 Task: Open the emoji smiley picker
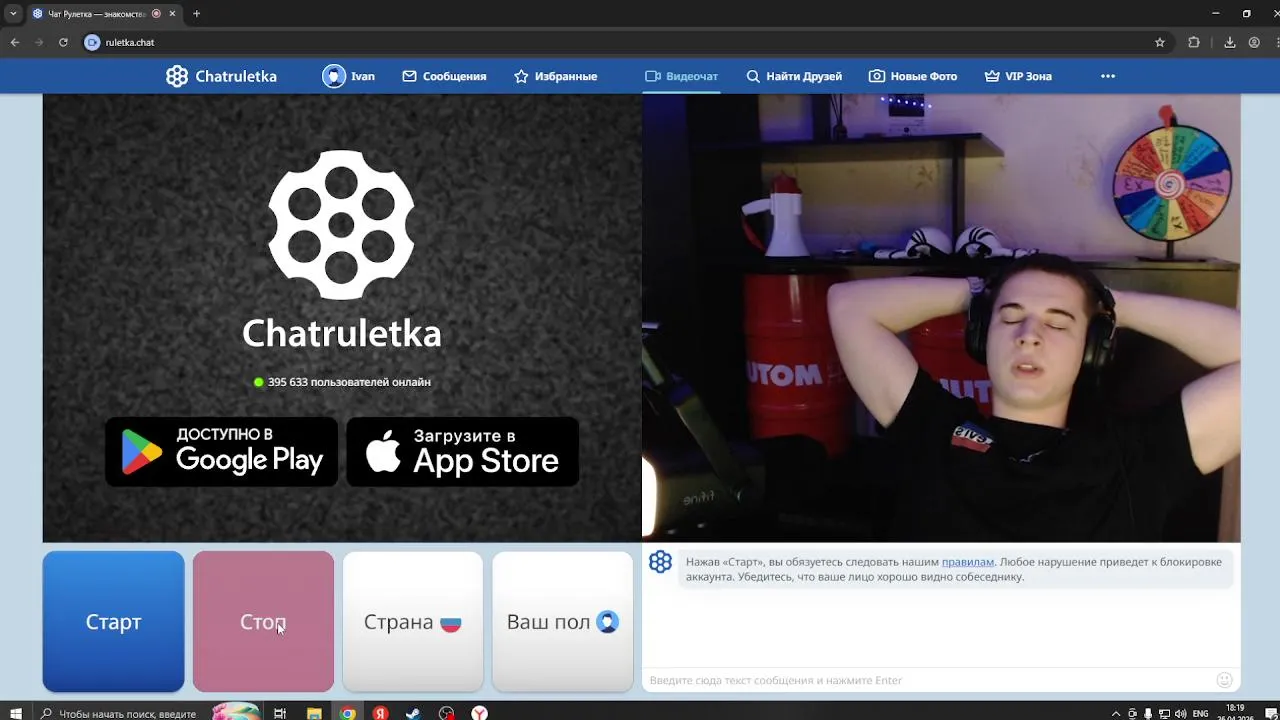(1224, 680)
